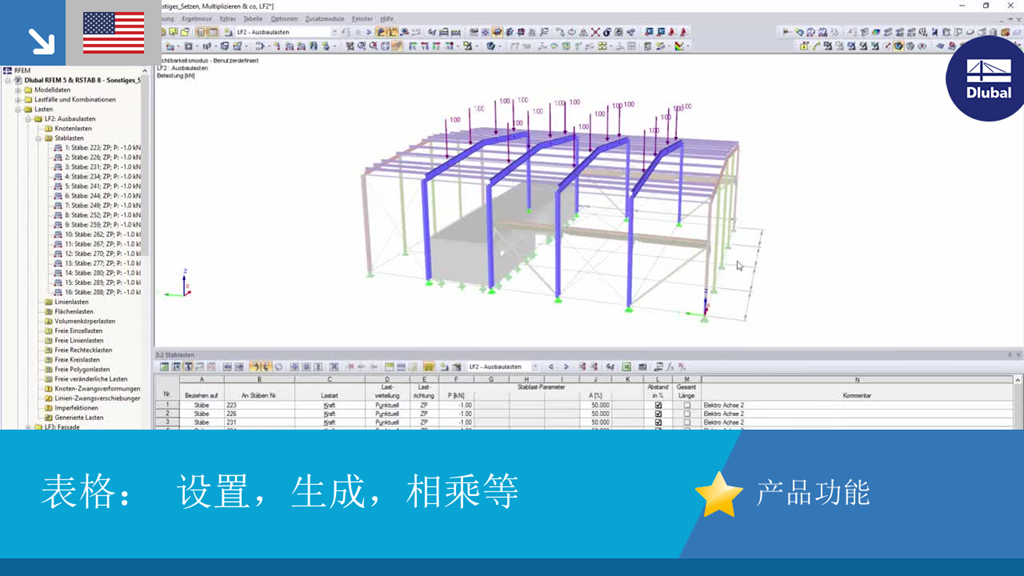Click the highlighted blue check icon in right toolbar
Image resolution: width=1024 pixels, height=576 pixels.
[899, 46]
